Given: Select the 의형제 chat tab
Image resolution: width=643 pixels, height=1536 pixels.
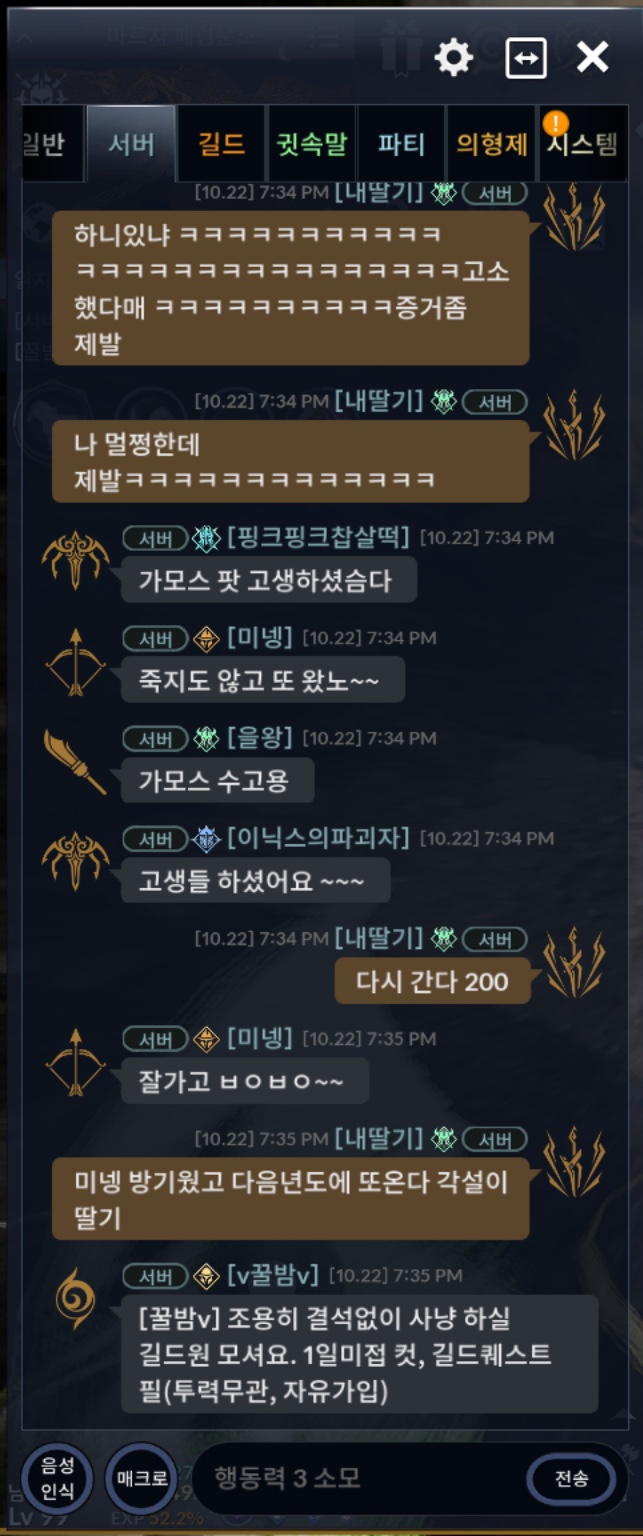Looking at the screenshot, I should click(492, 144).
